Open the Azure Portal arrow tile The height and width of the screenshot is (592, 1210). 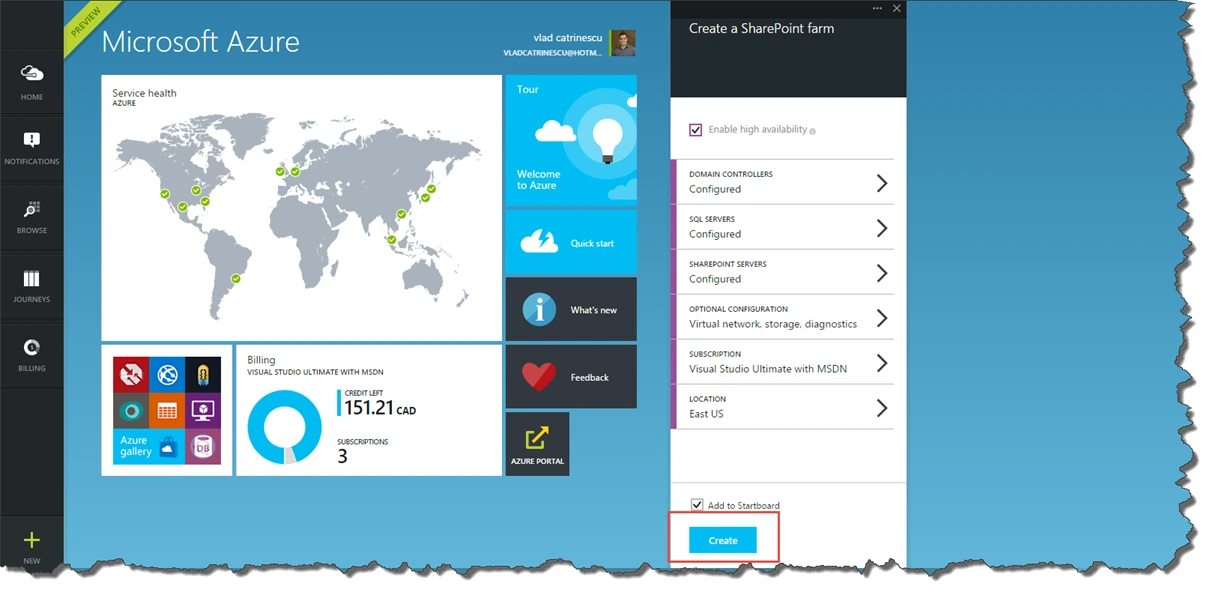pyautogui.click(x=537, y=443)
